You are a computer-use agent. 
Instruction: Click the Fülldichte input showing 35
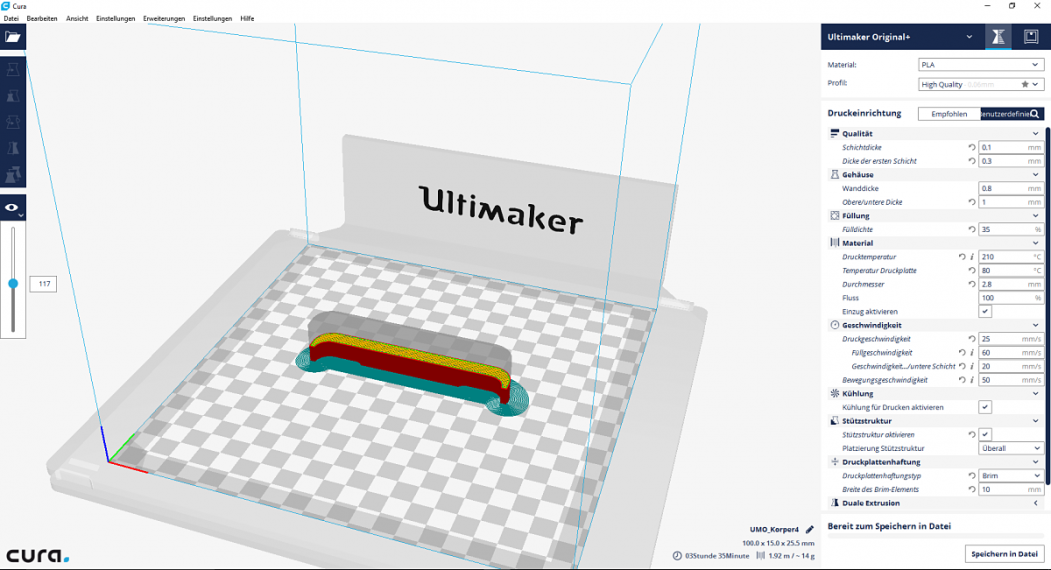pyautogui.click(x=1011, y=229)
